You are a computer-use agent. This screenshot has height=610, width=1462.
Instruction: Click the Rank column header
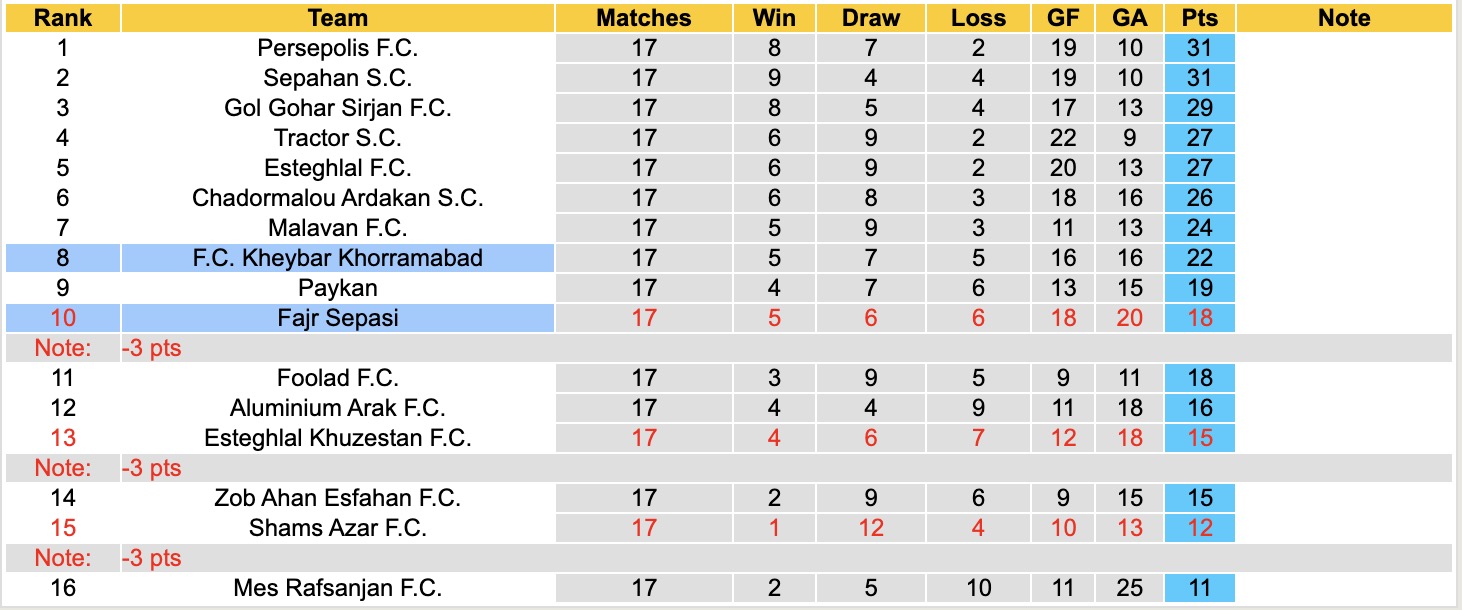pyautogui.click(x=62, y=18)
